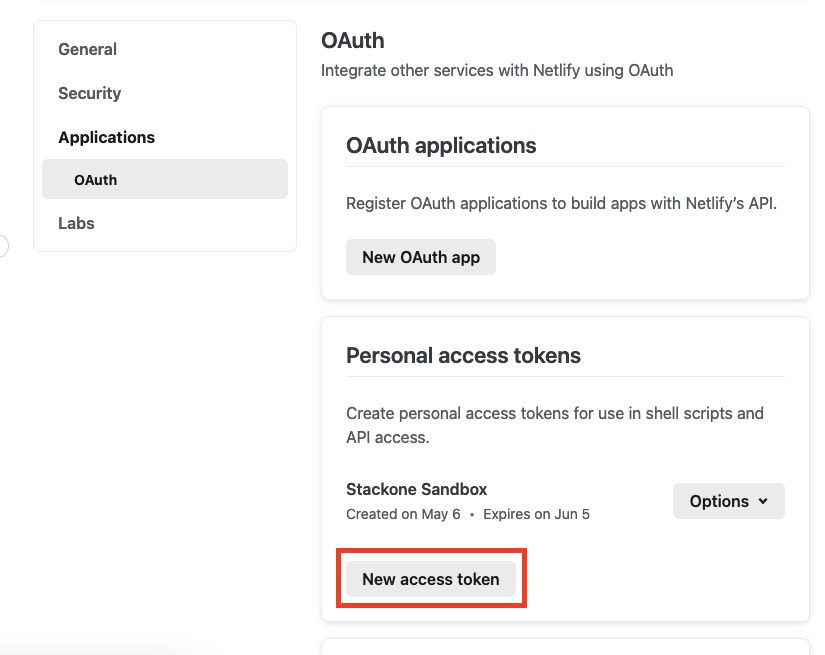Click the New OAuth app button

(x=420, y=257)
